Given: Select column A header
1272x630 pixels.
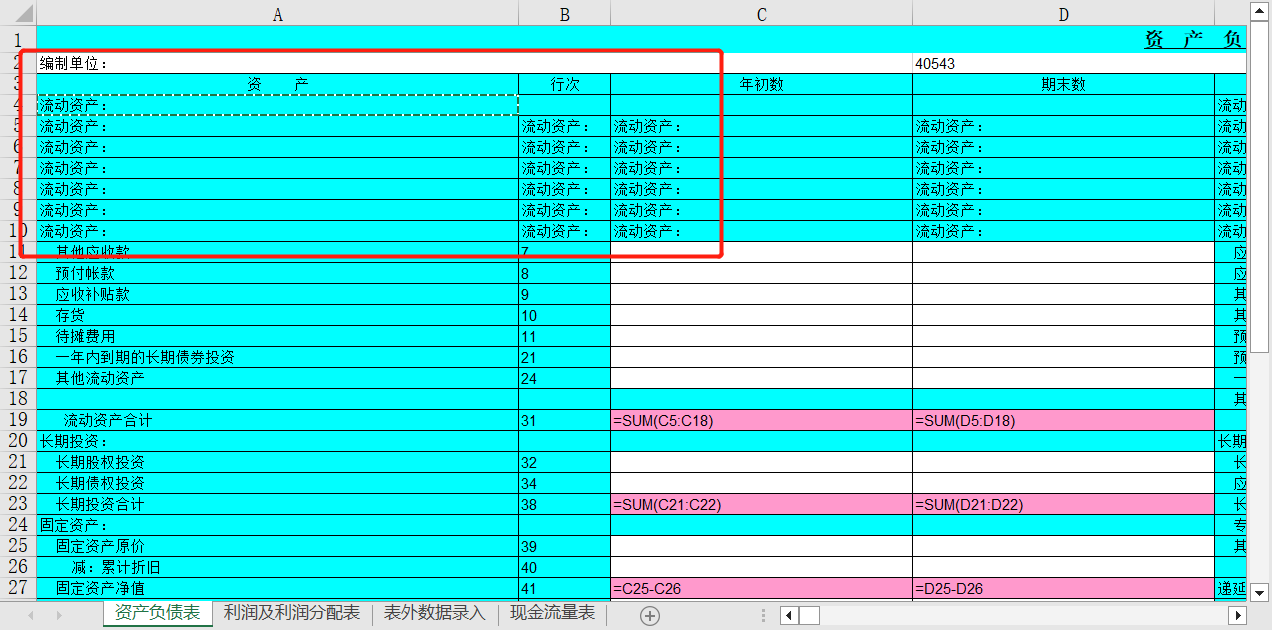Looking at the screenshot, I should (277, 14).
